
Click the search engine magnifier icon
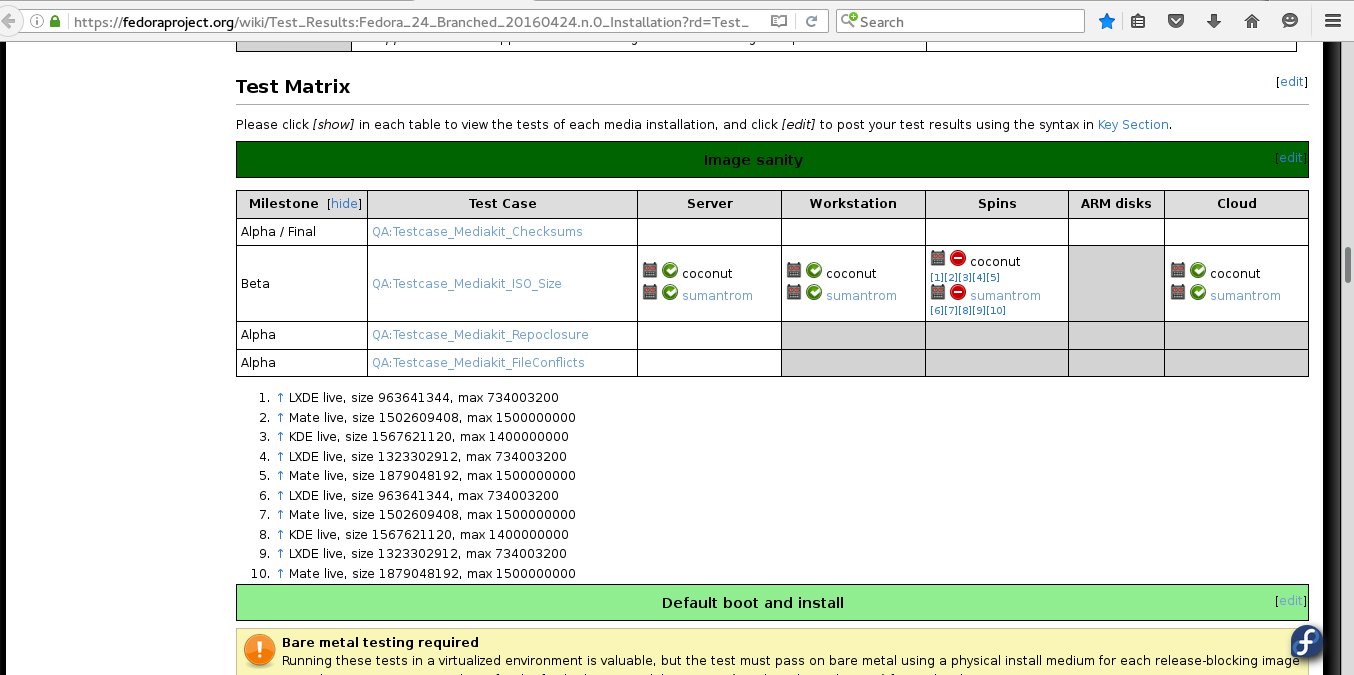tap(849, 21)
